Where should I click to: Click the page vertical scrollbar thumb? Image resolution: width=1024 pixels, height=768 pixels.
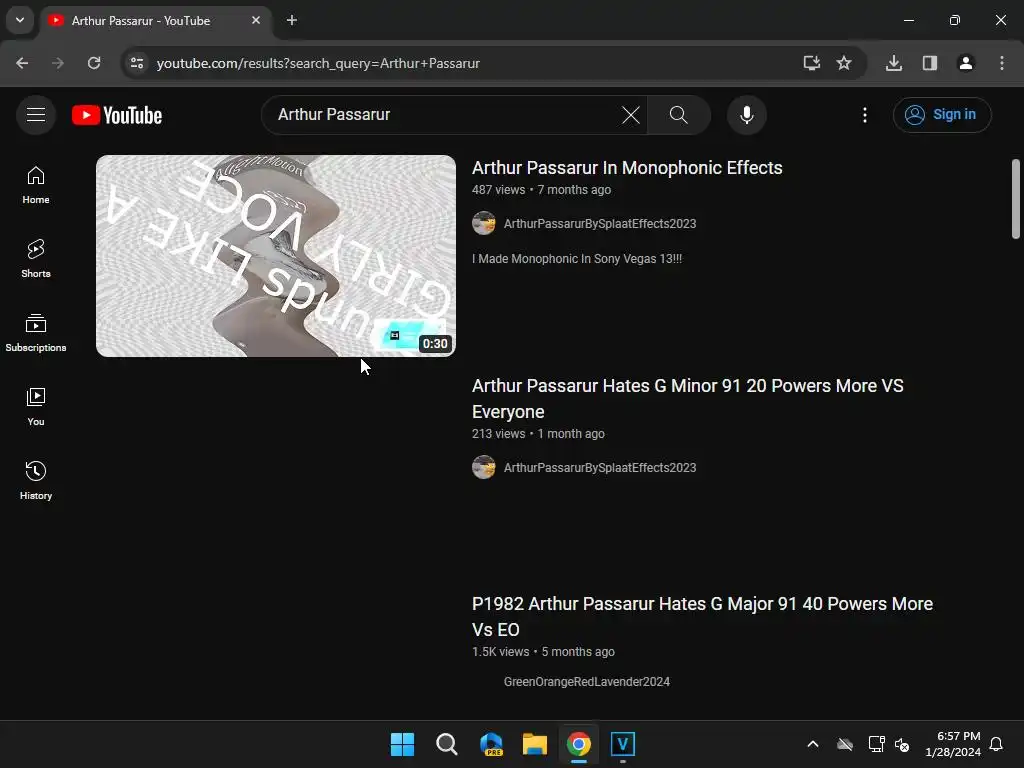click(1016, 199)
